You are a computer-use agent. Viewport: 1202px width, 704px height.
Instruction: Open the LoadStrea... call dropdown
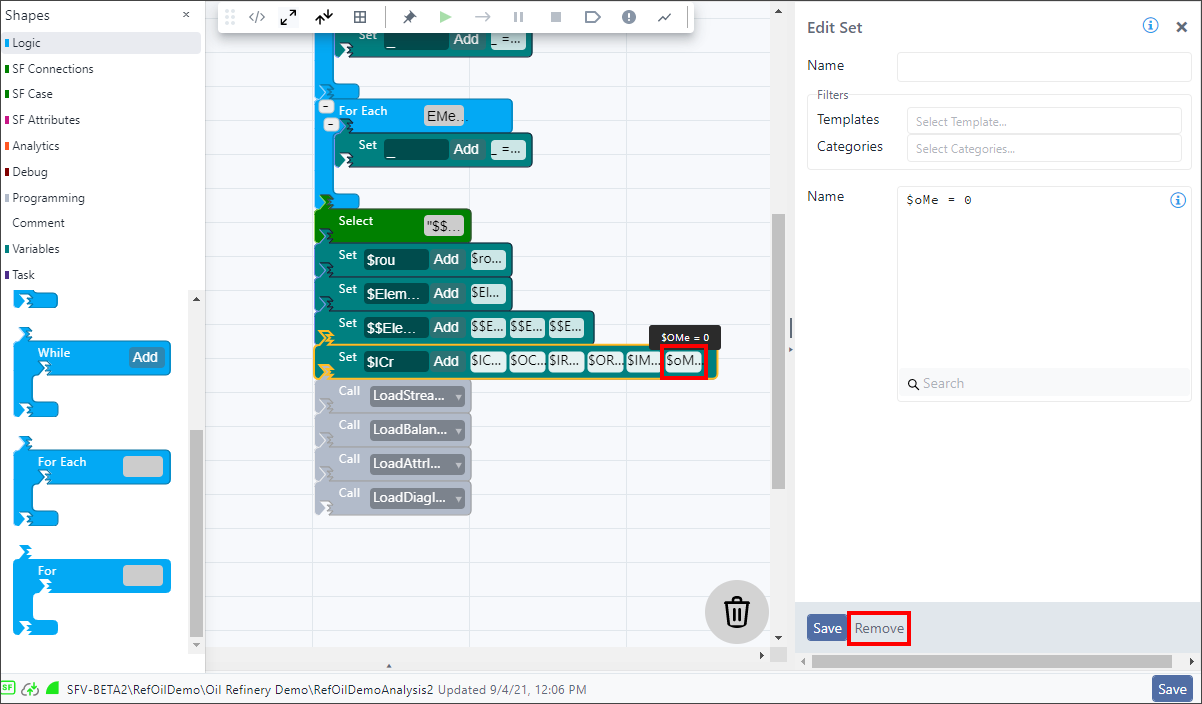click(x=418, y=396)
